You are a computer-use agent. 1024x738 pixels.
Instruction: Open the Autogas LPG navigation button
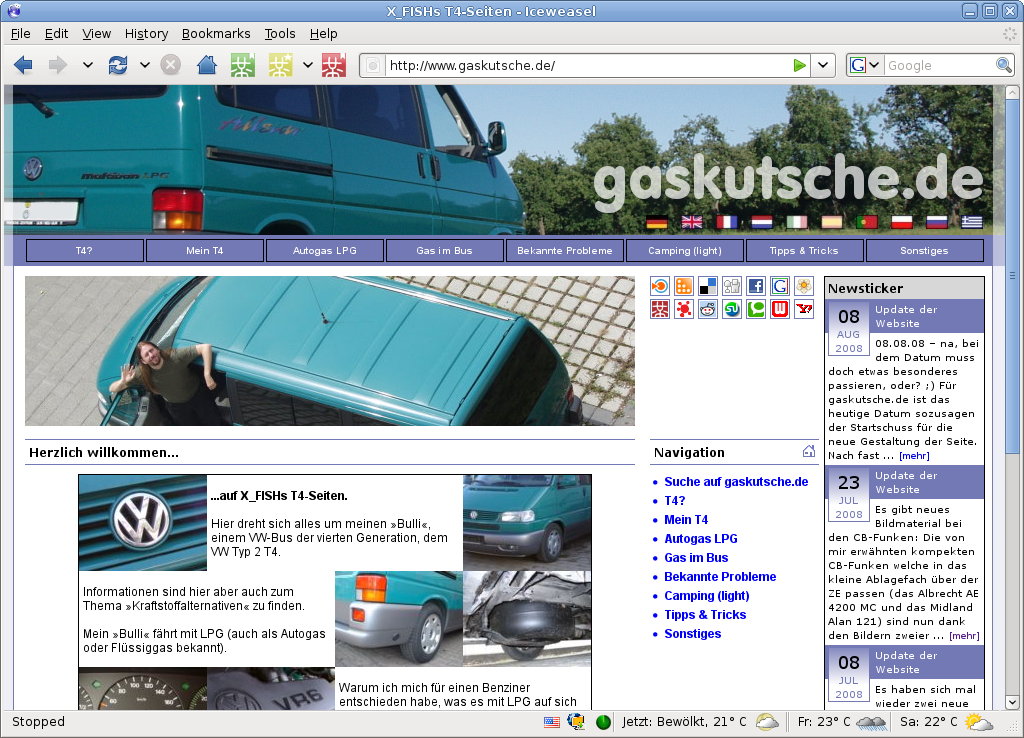(x=325, y=250)
